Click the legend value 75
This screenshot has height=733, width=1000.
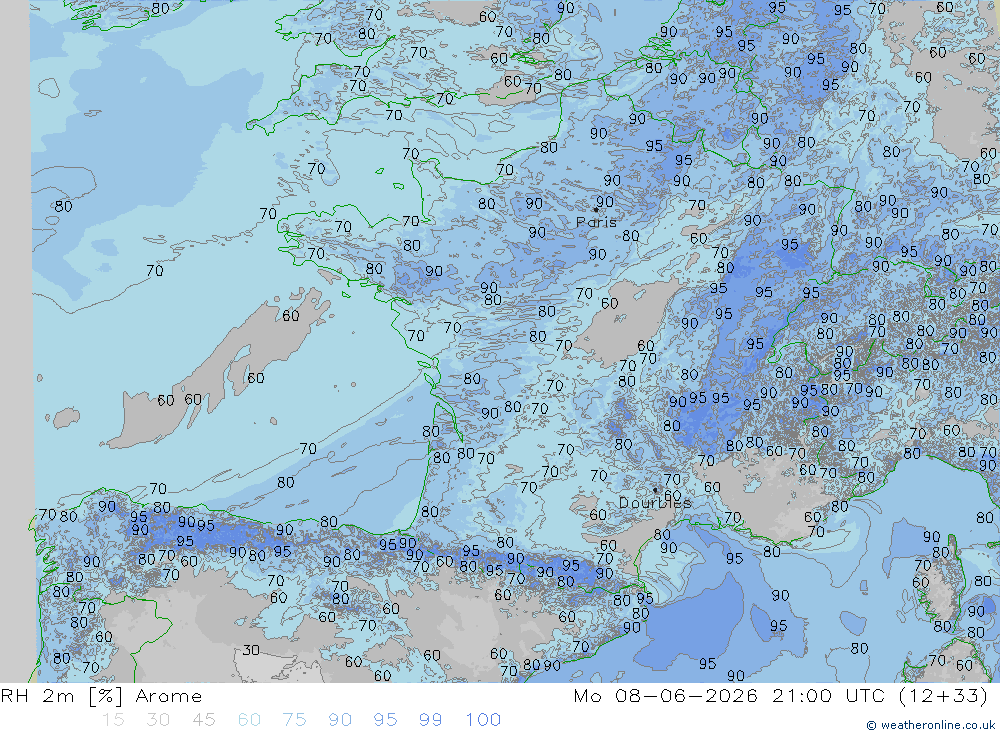pos(294,720)
